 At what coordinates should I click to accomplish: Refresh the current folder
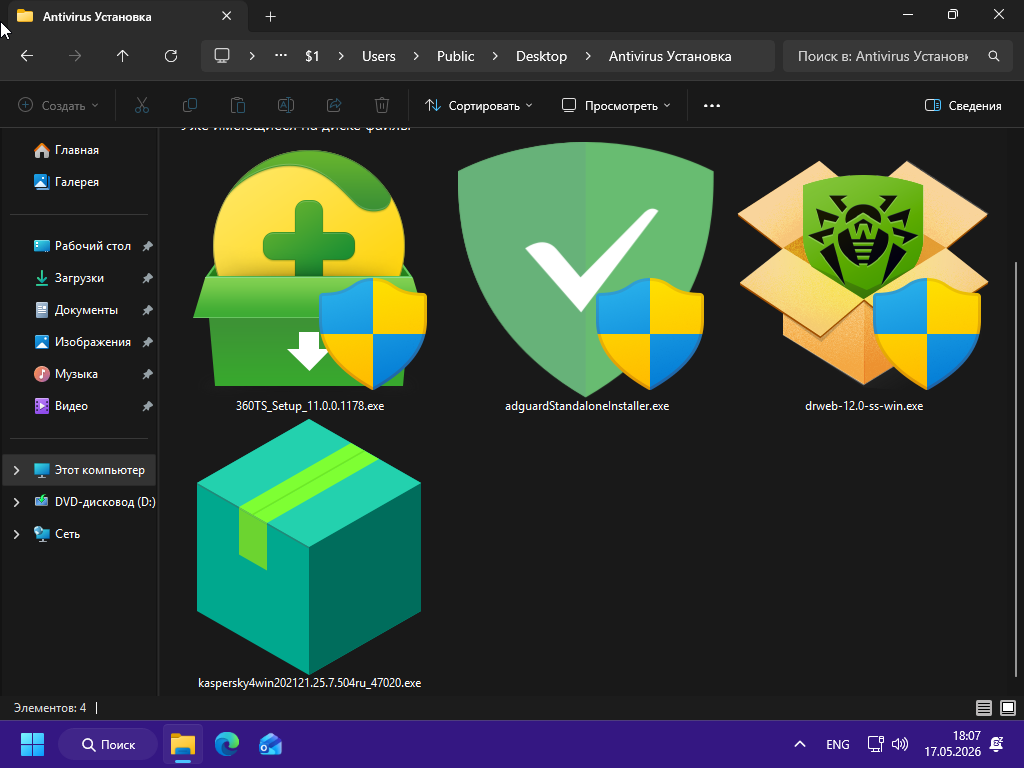click(171, 56)
